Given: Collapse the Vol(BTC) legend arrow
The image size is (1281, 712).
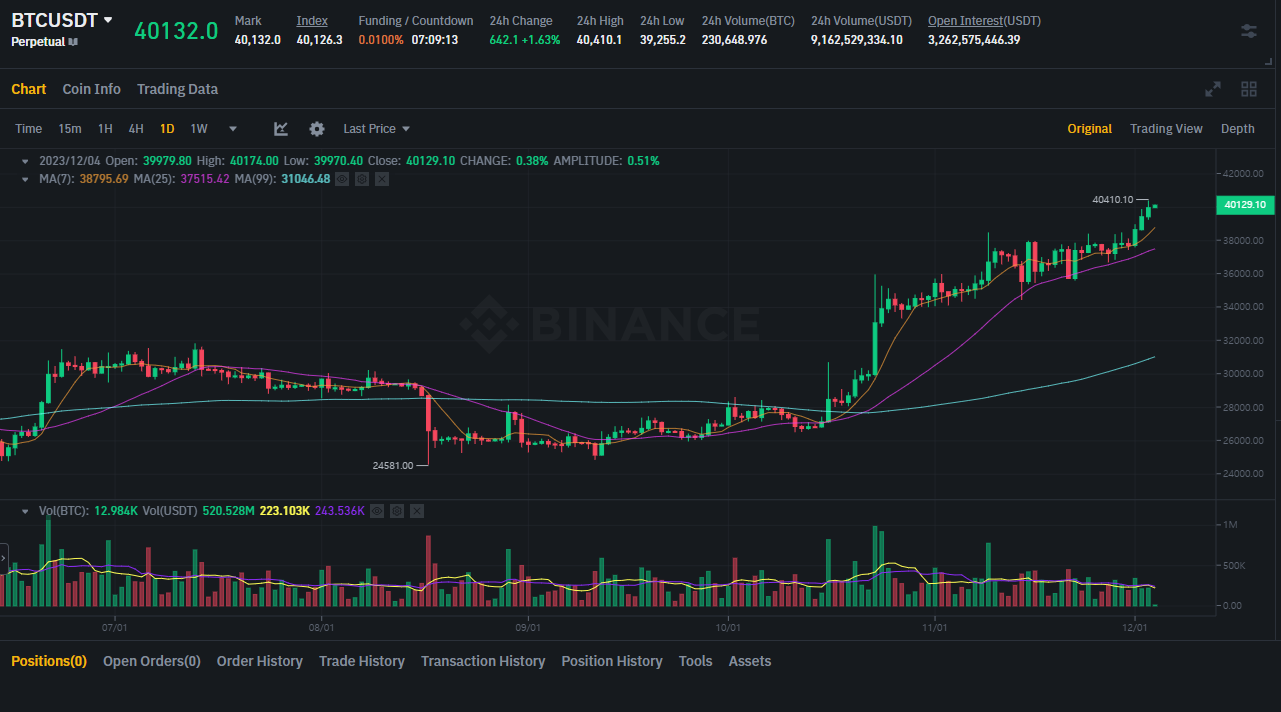Looking at the screenshot, I should click(x=26, y=511).
